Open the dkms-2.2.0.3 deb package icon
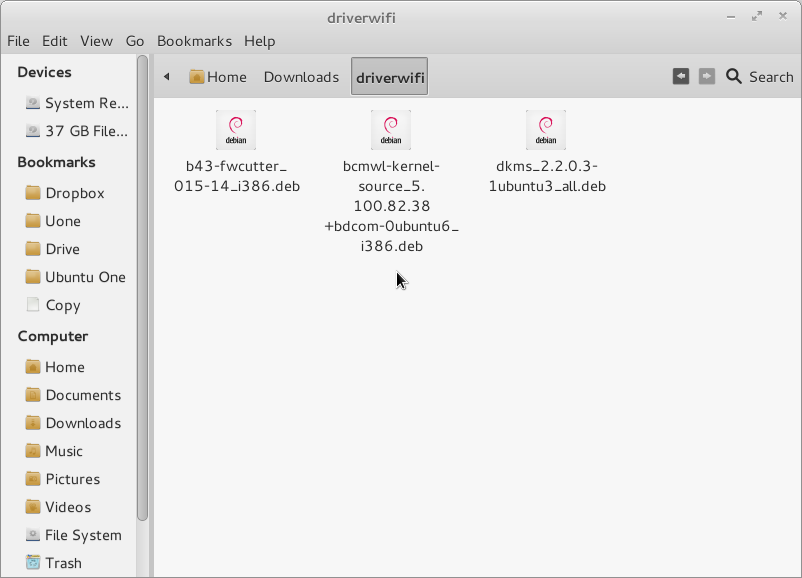Viewport: 802px width, 578px height. point(545,129)
